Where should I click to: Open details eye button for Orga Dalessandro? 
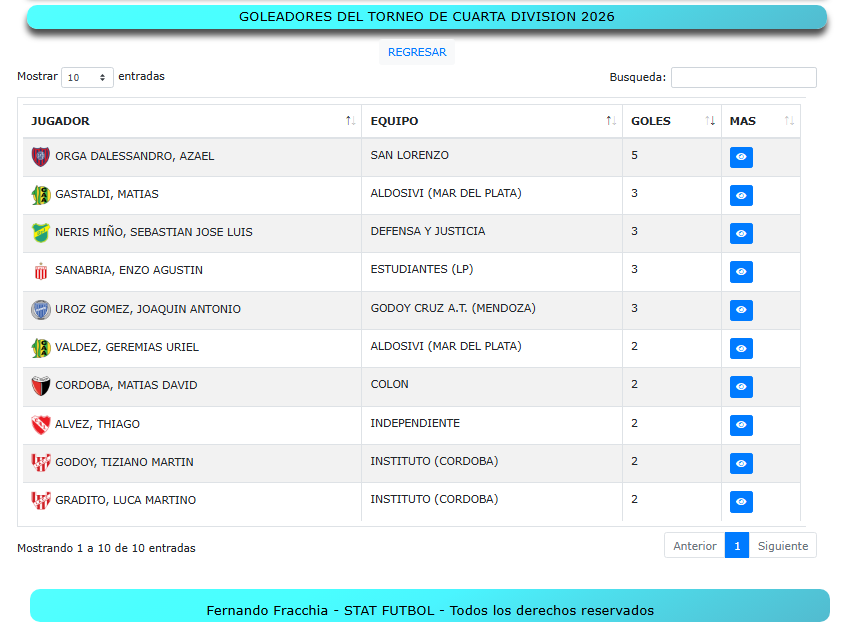pyautogui.click(x=741, y=157)
